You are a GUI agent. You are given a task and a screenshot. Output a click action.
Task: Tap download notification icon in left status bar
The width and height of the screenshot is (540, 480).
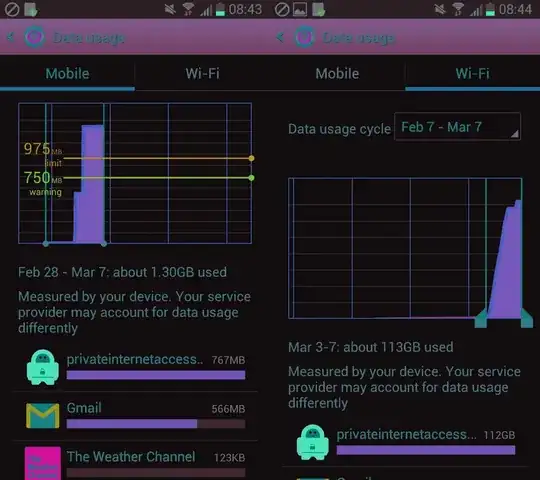tap(31, 10)
